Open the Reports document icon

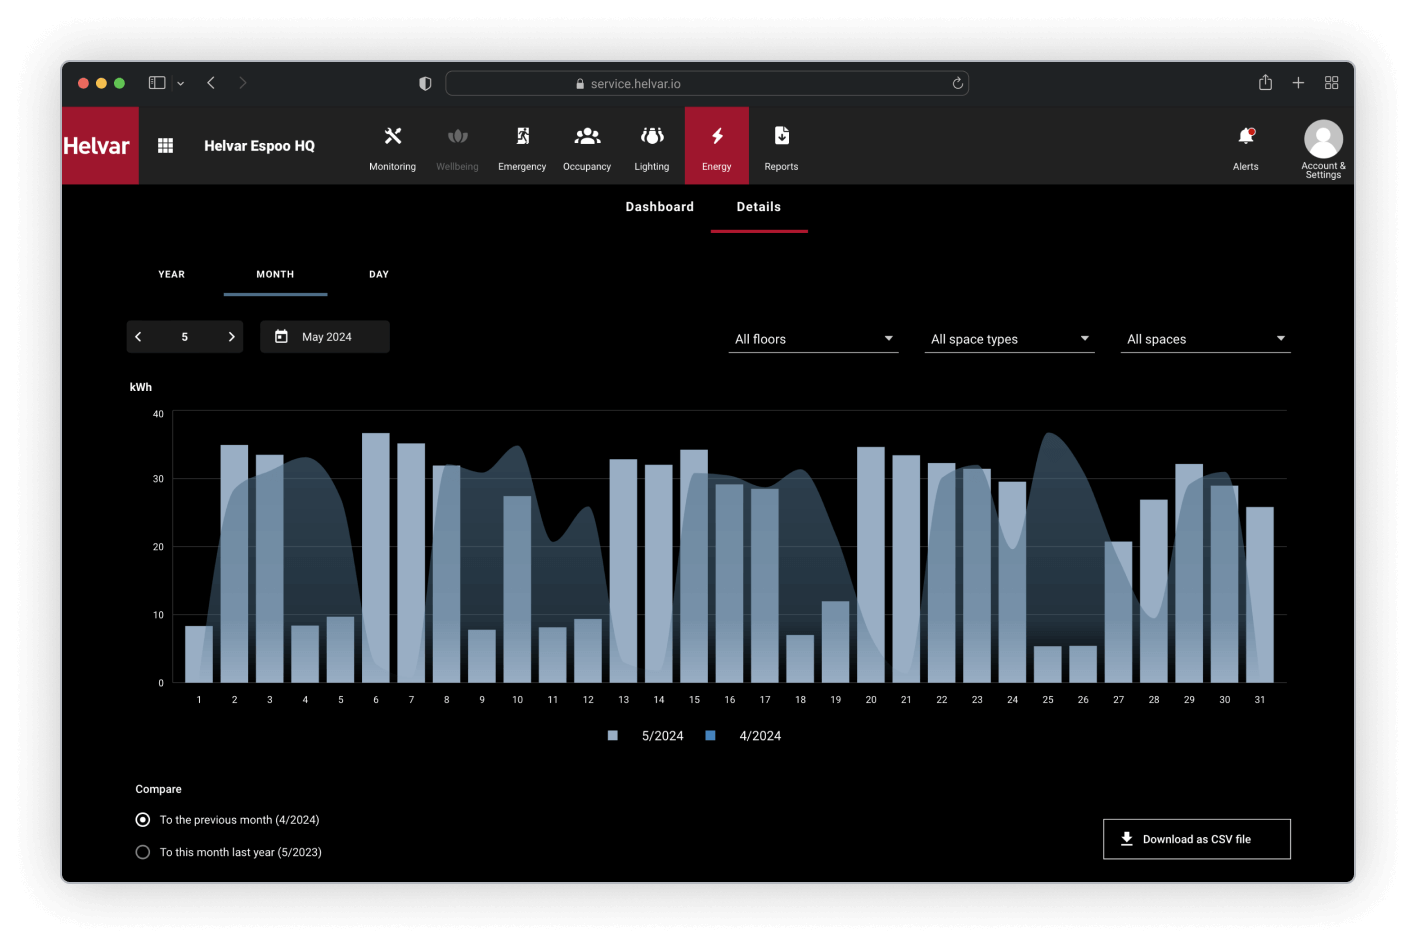point(781,137)
